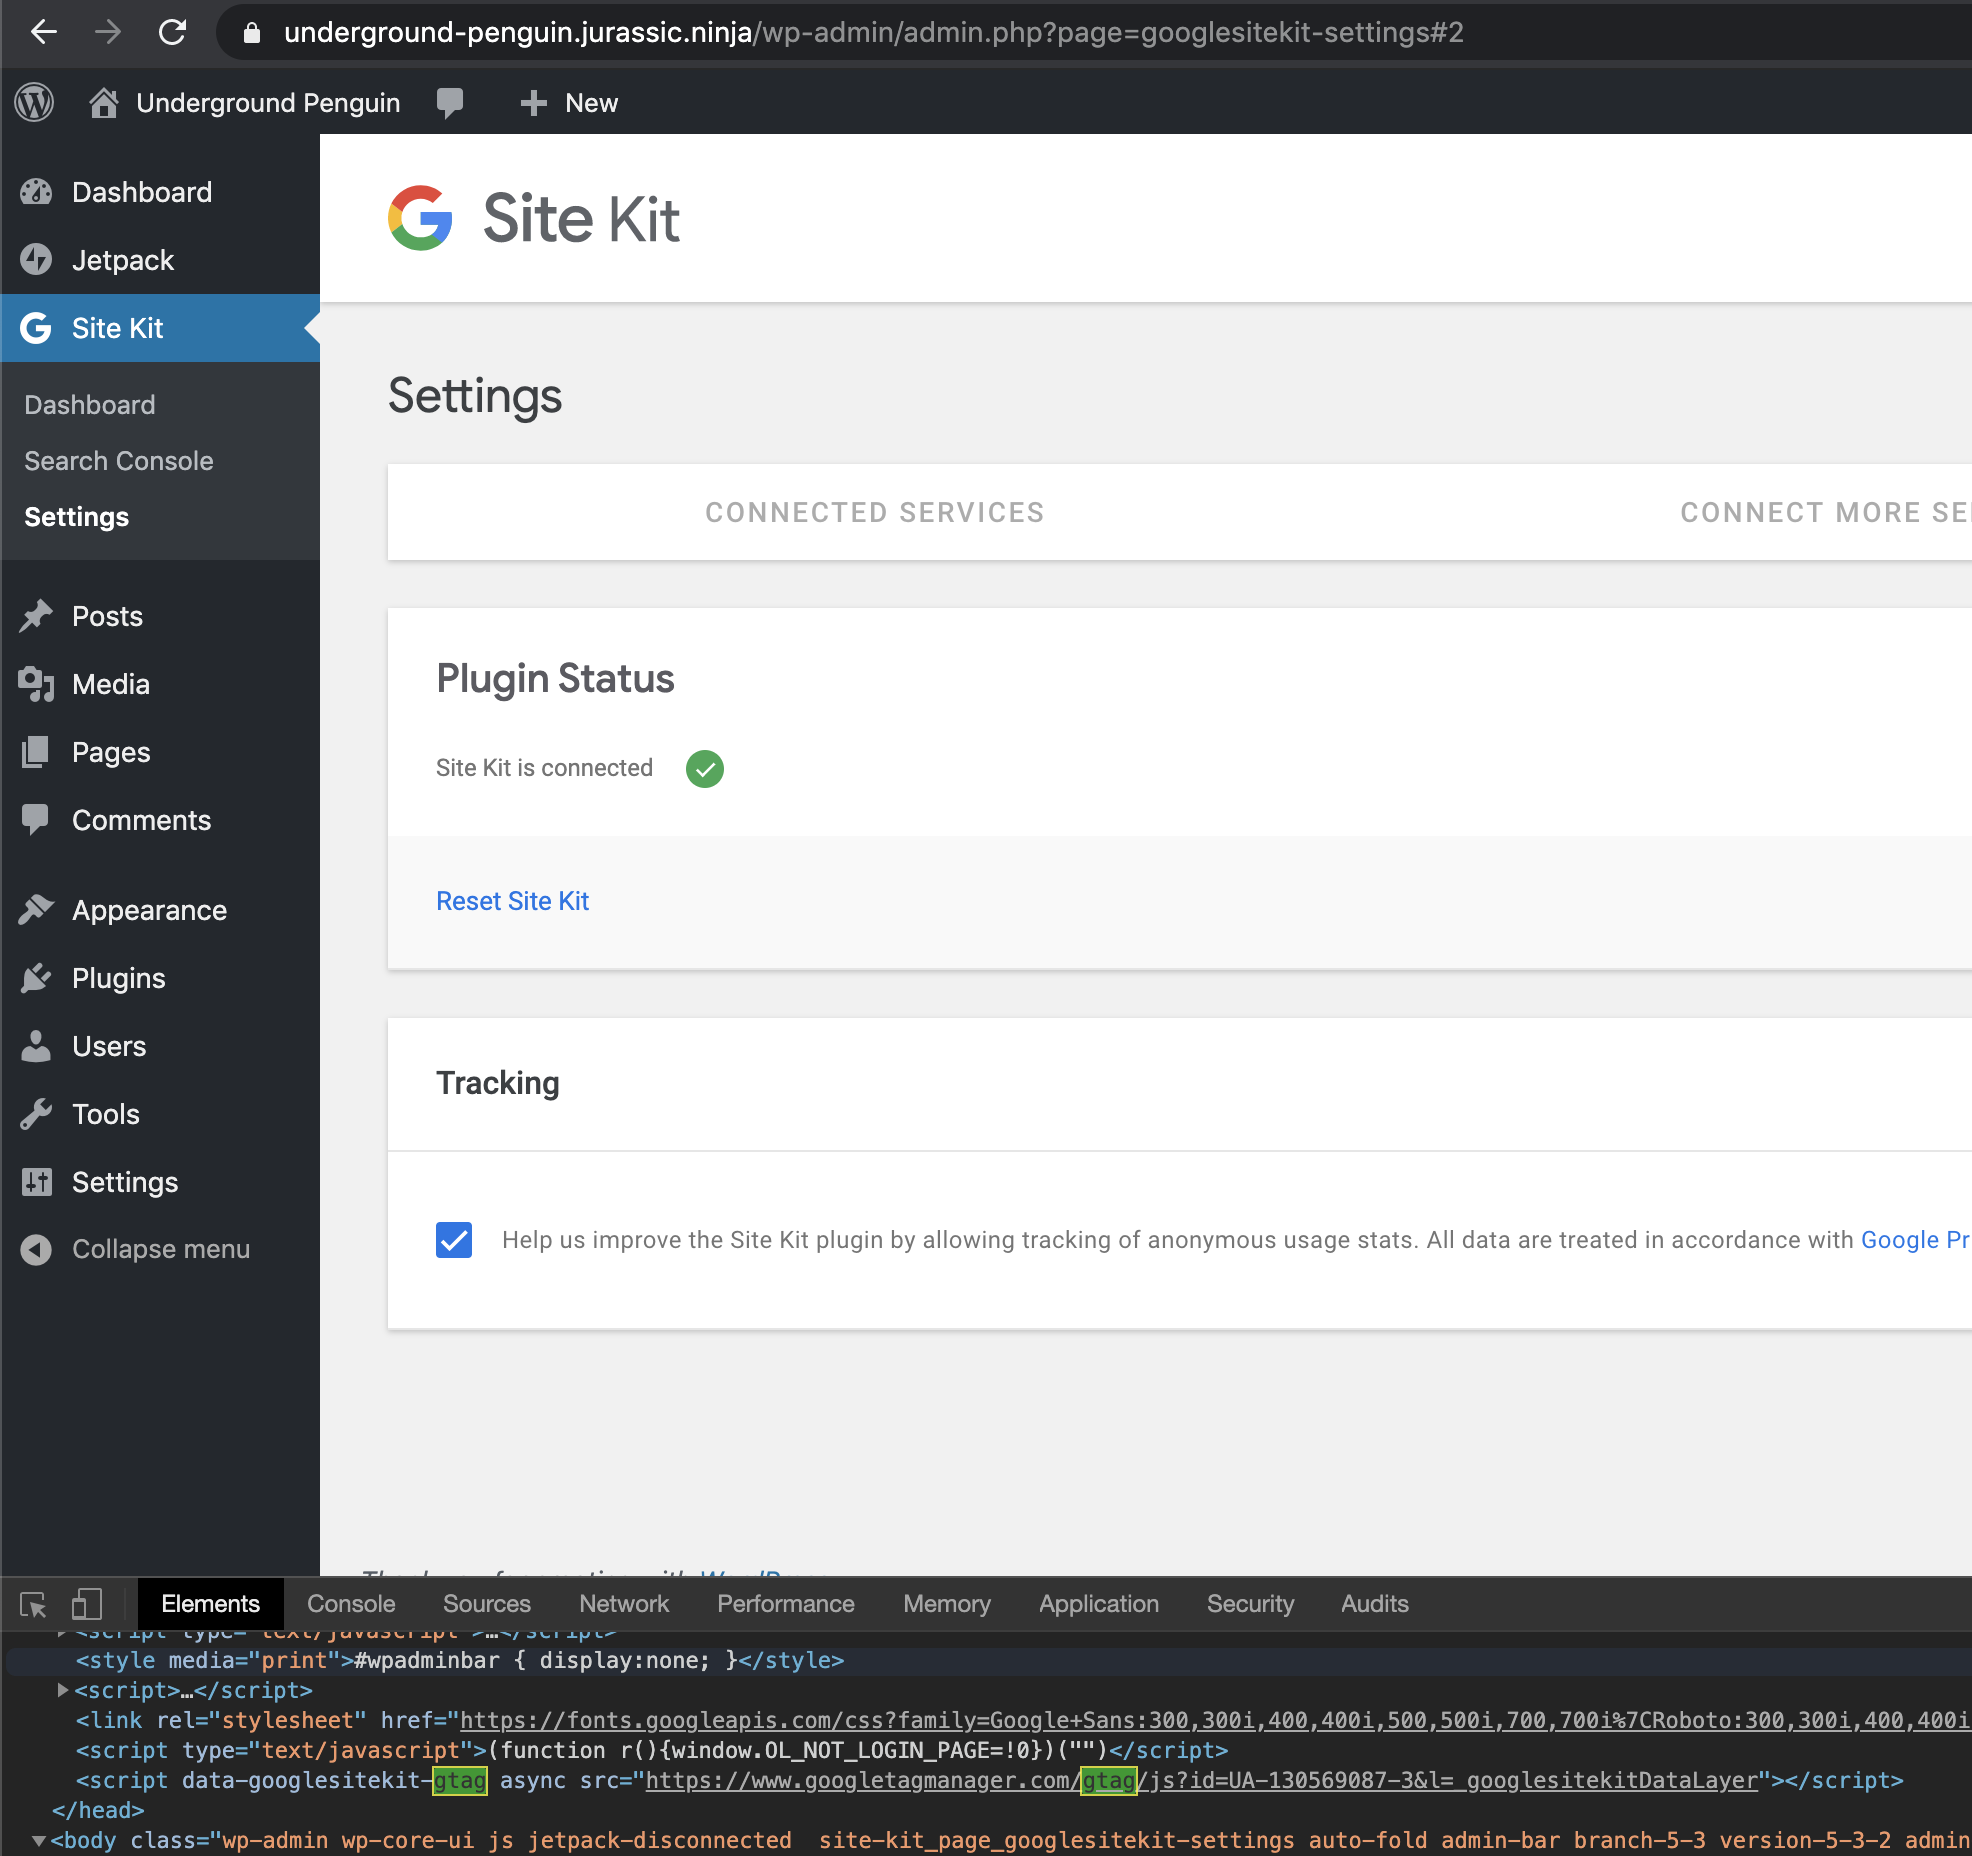Click the Comments speech bubble sidebar icon
The height and width of the screenshot is (1856, 1972).
(x=36, y=820)
